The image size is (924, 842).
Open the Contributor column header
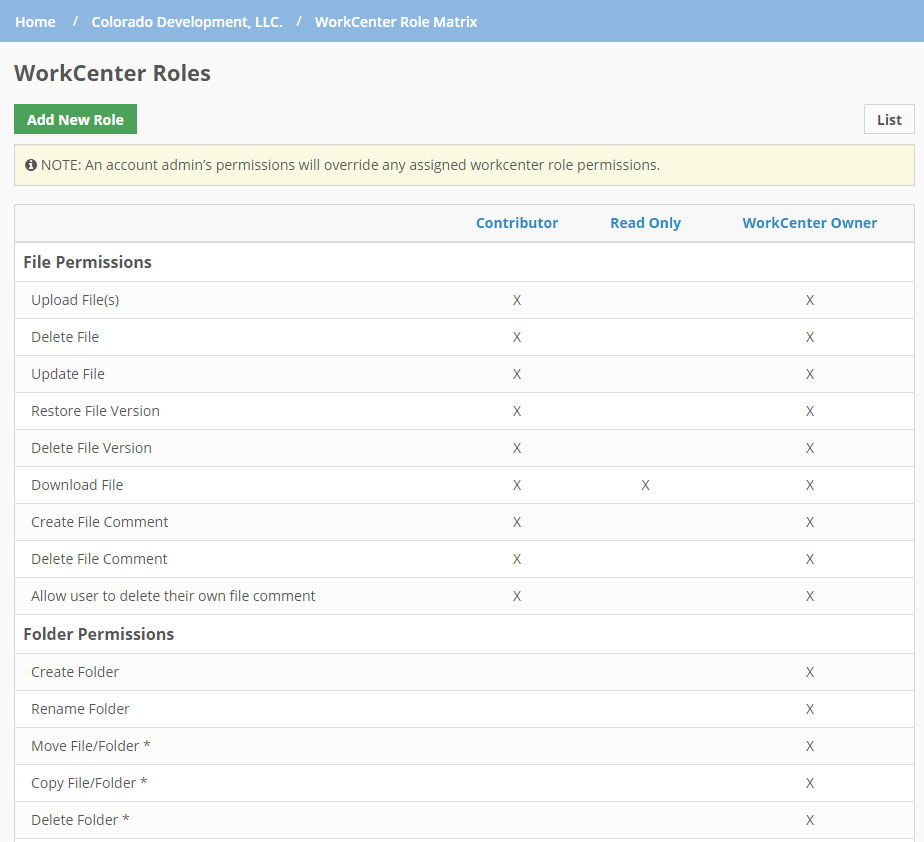[x=517, y=222]
